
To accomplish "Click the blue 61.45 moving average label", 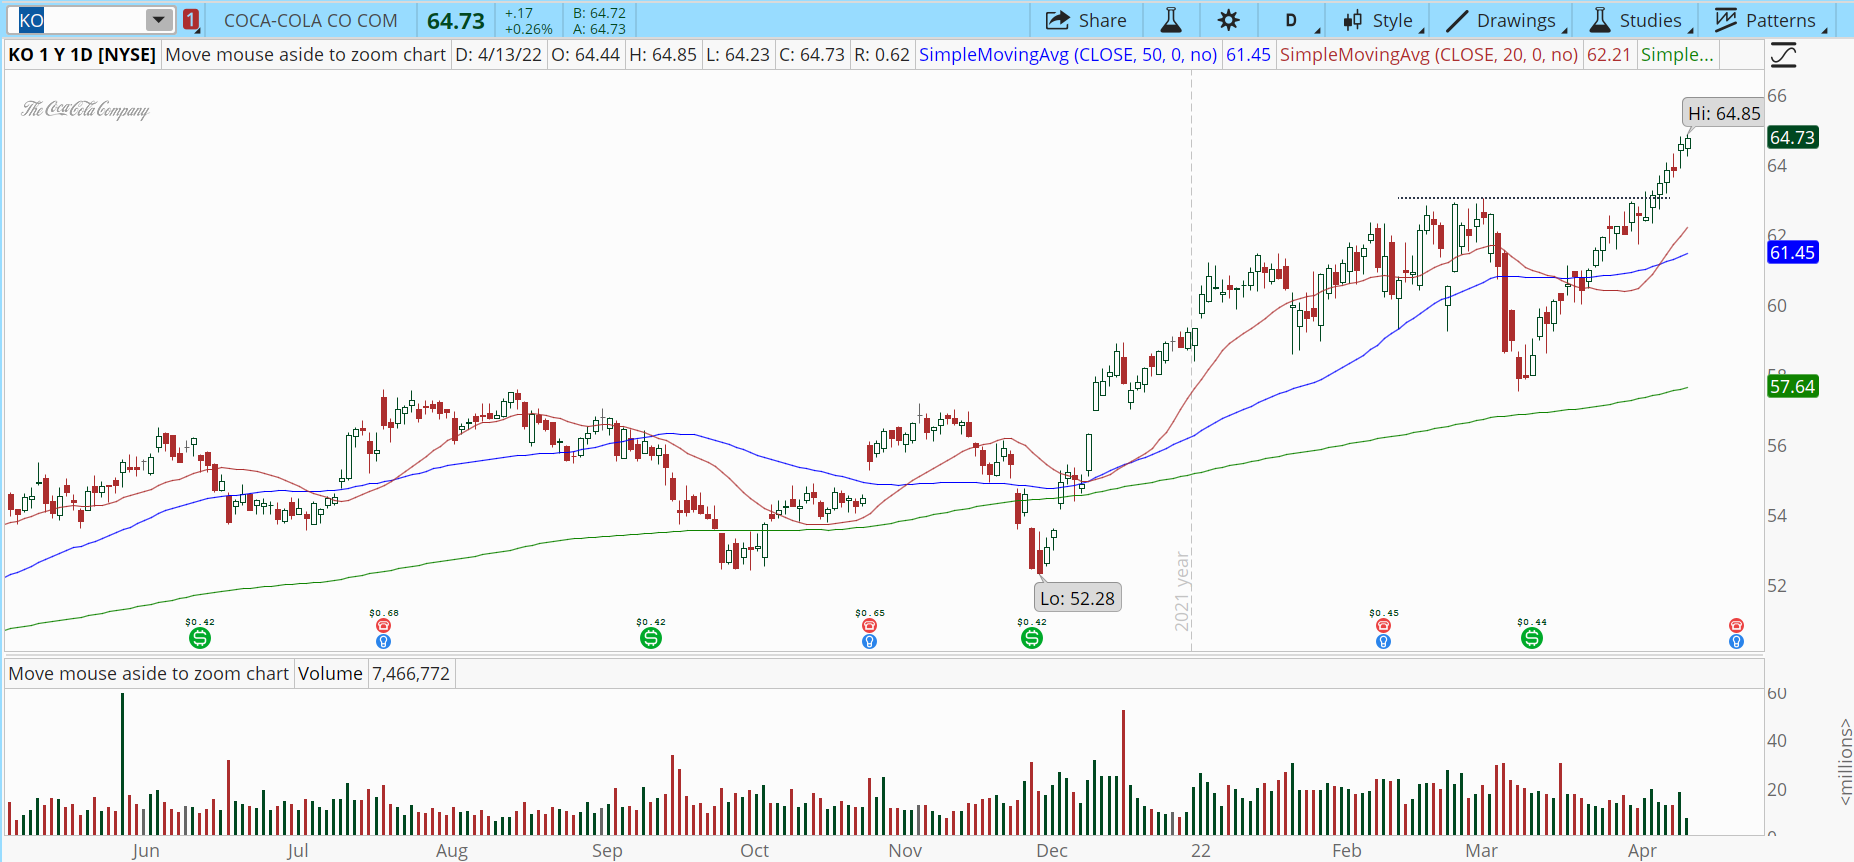I will pos(1792,253).
